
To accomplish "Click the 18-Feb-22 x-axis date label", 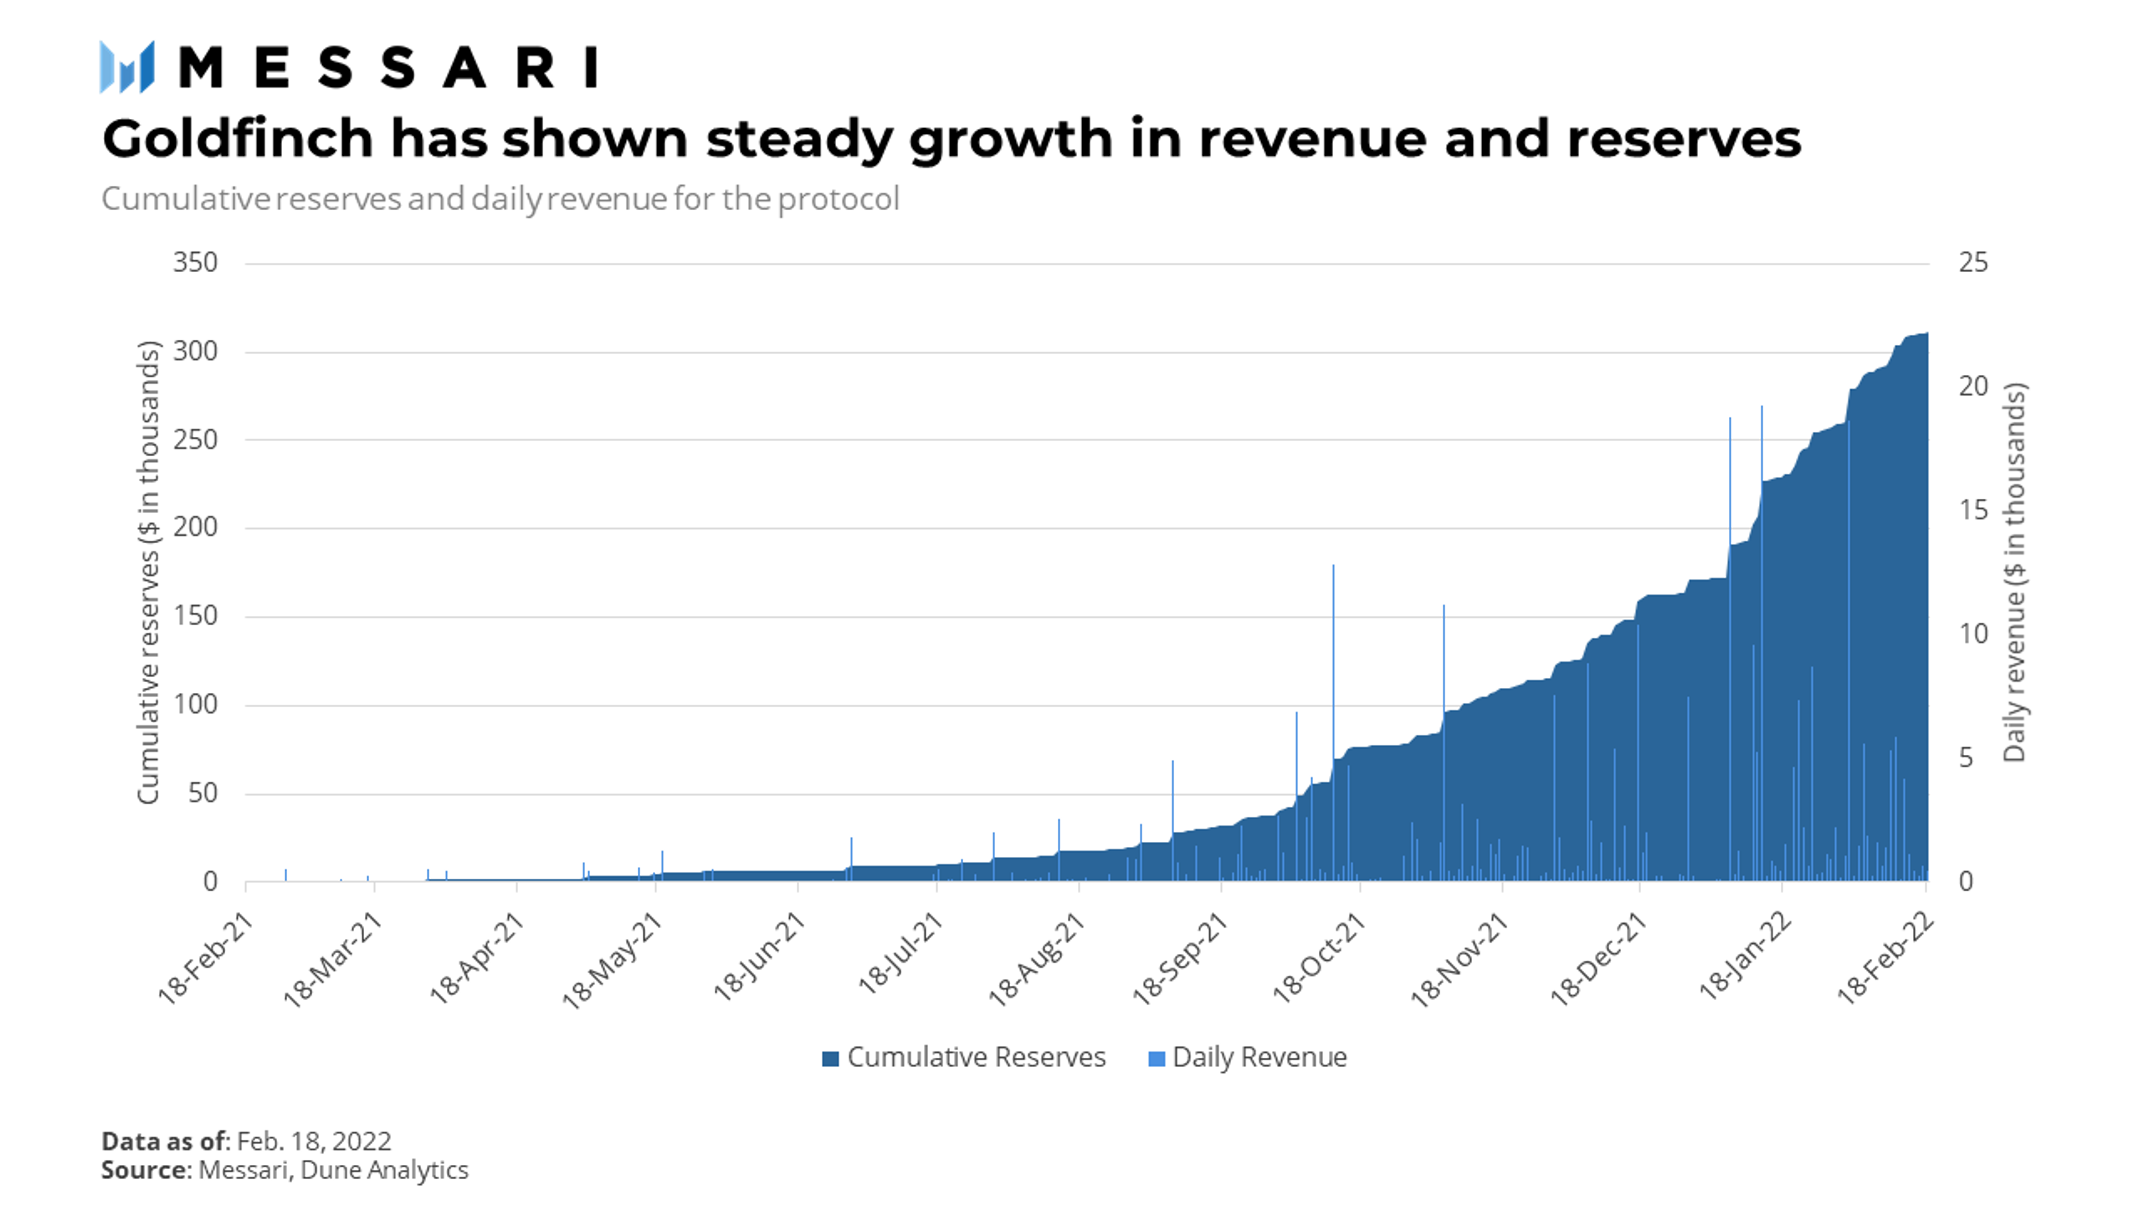I will tap(1885, 958).
